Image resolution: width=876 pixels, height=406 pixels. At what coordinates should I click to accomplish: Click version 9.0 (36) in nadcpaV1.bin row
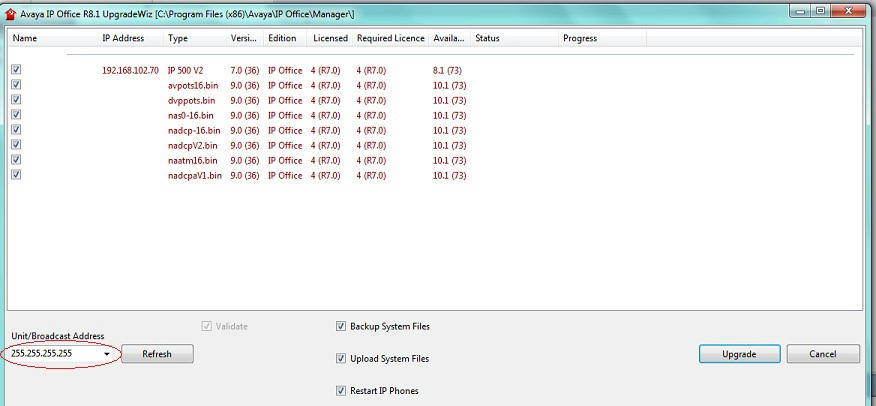point(245,176)
